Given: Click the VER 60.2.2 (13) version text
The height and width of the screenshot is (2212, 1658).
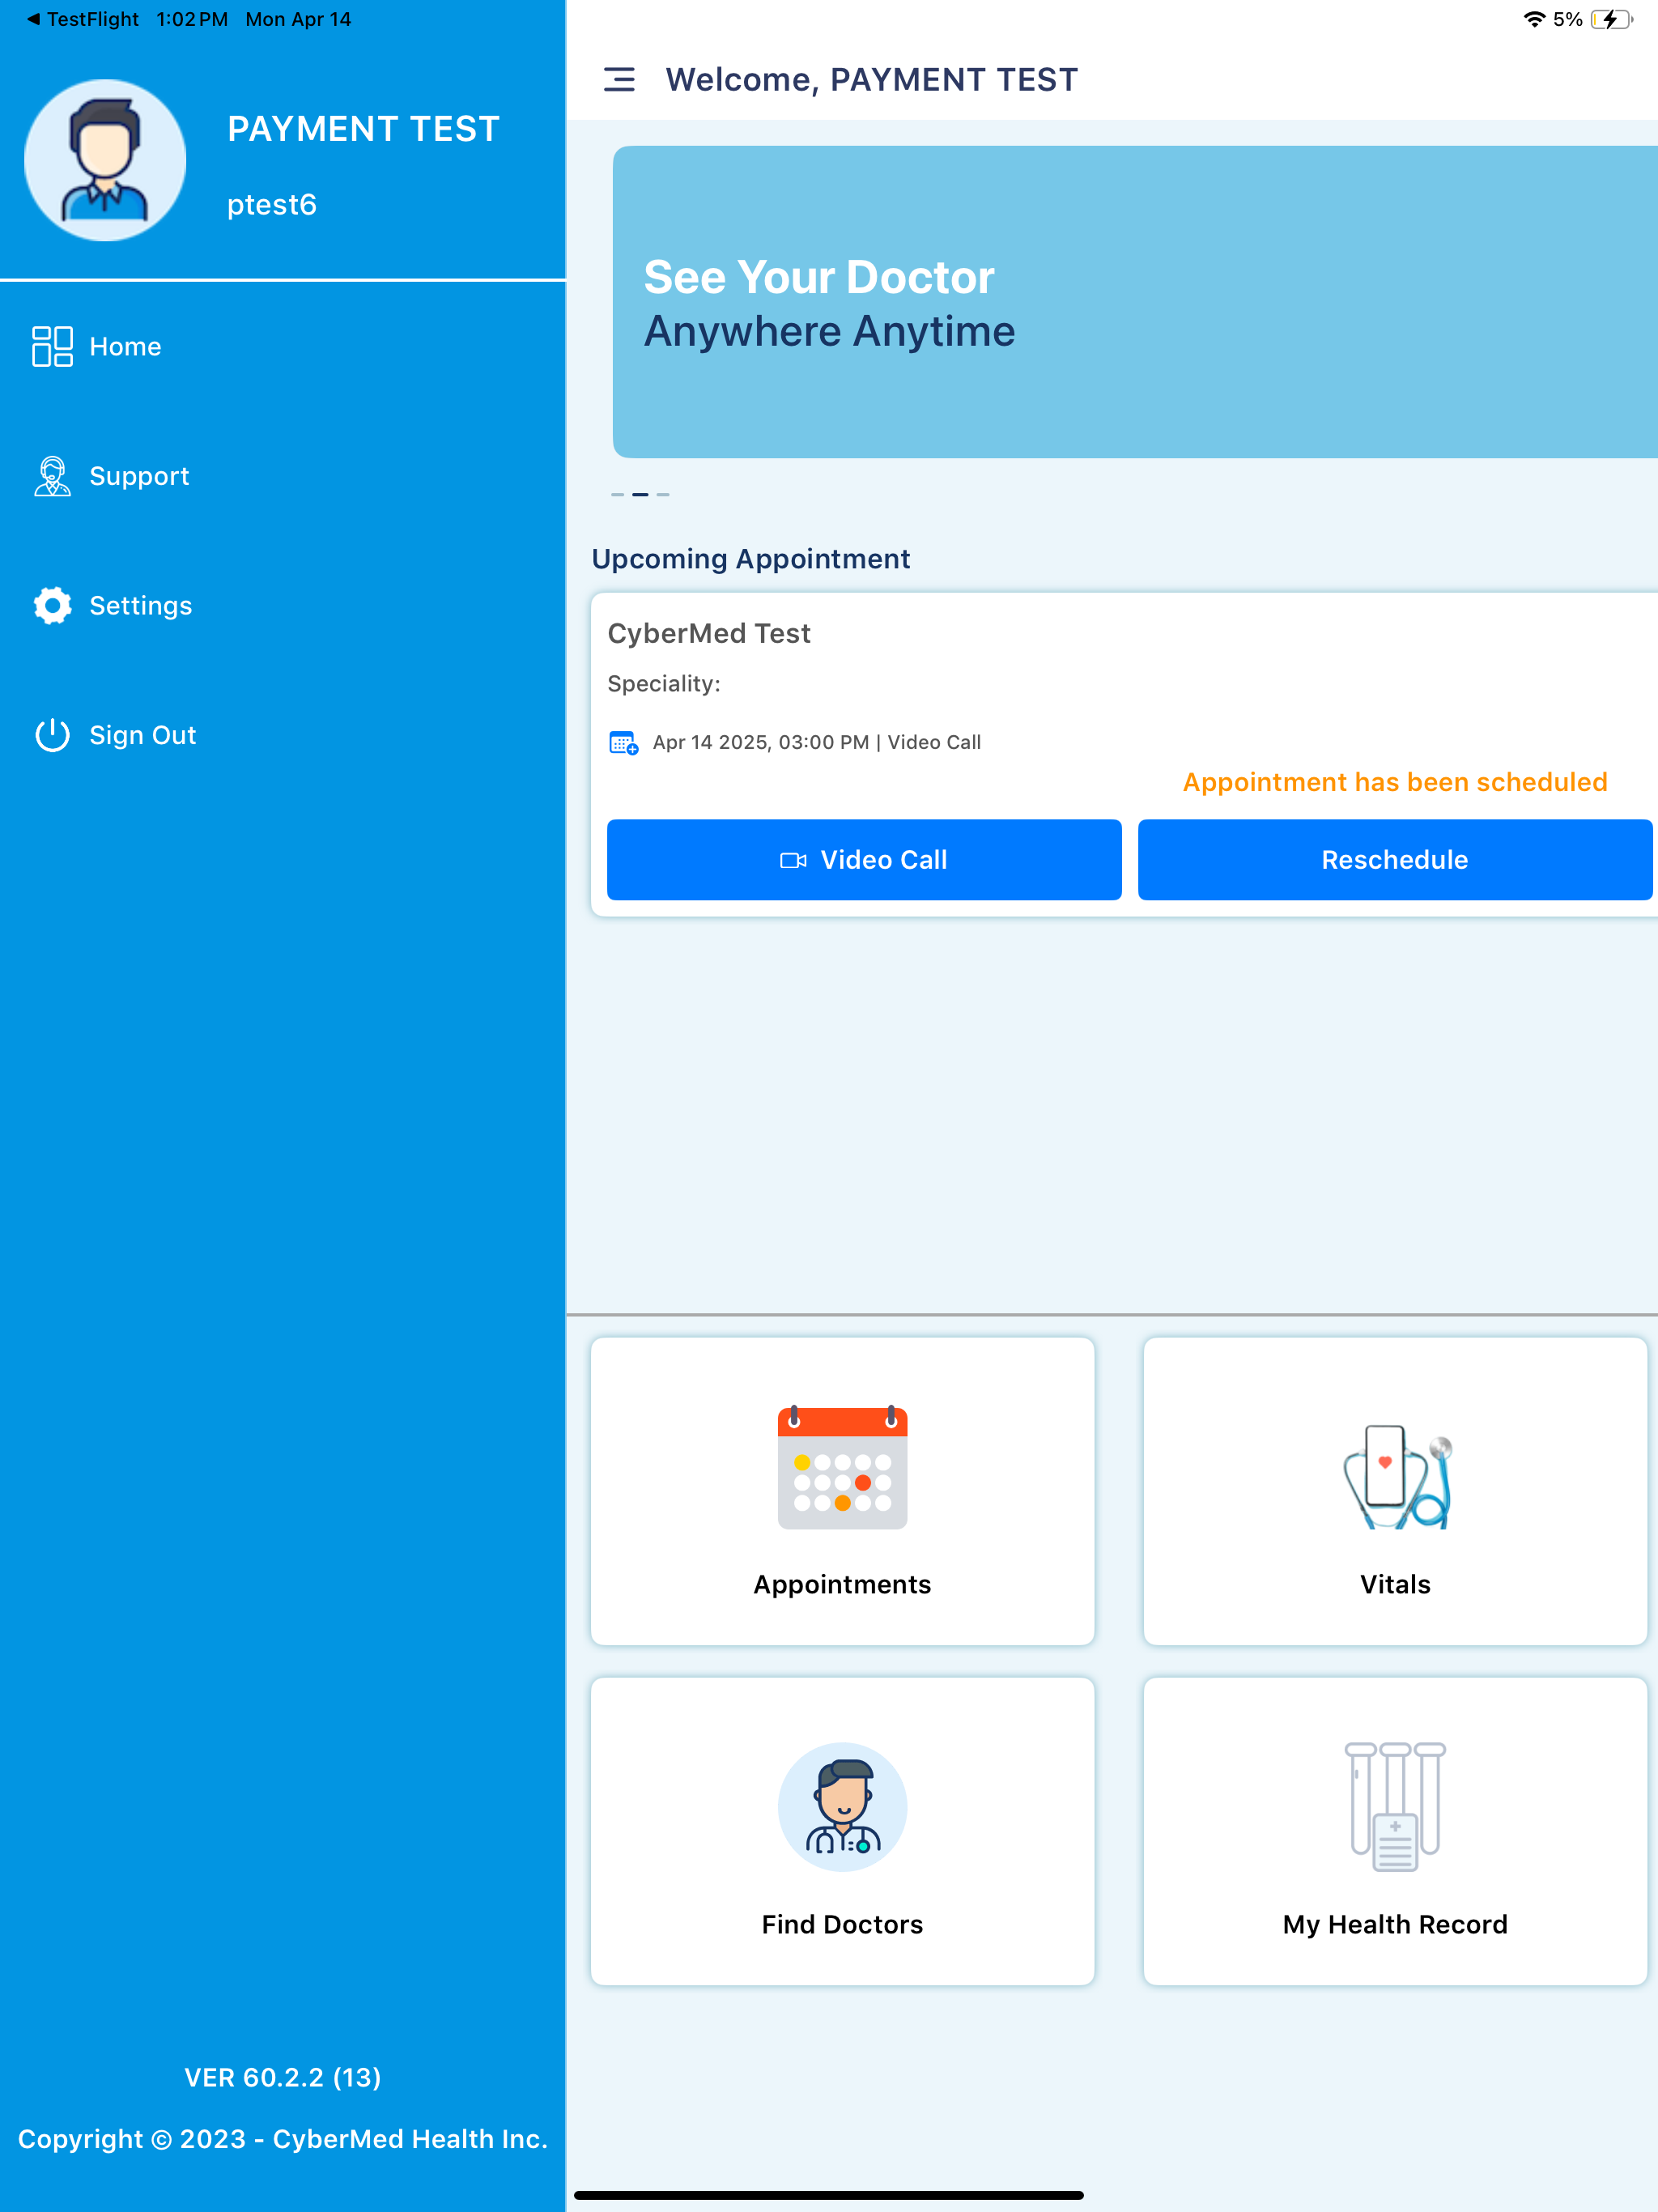Looking at the screenshot, I should click(x=283, y=2077).
